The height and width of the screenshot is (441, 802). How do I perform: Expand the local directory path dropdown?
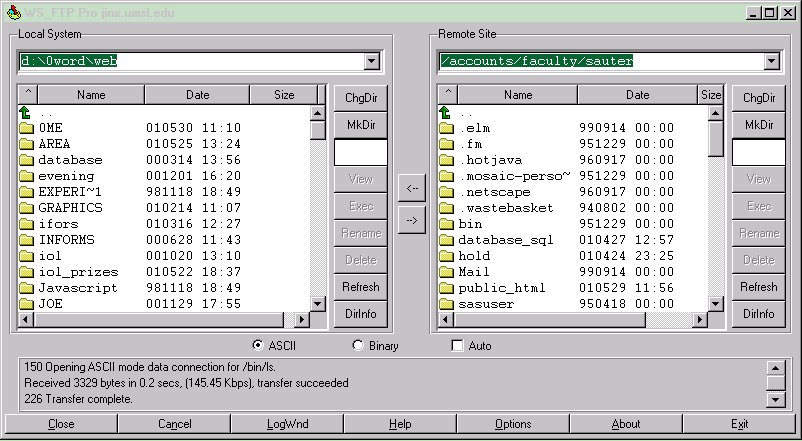tap(371, 62)
